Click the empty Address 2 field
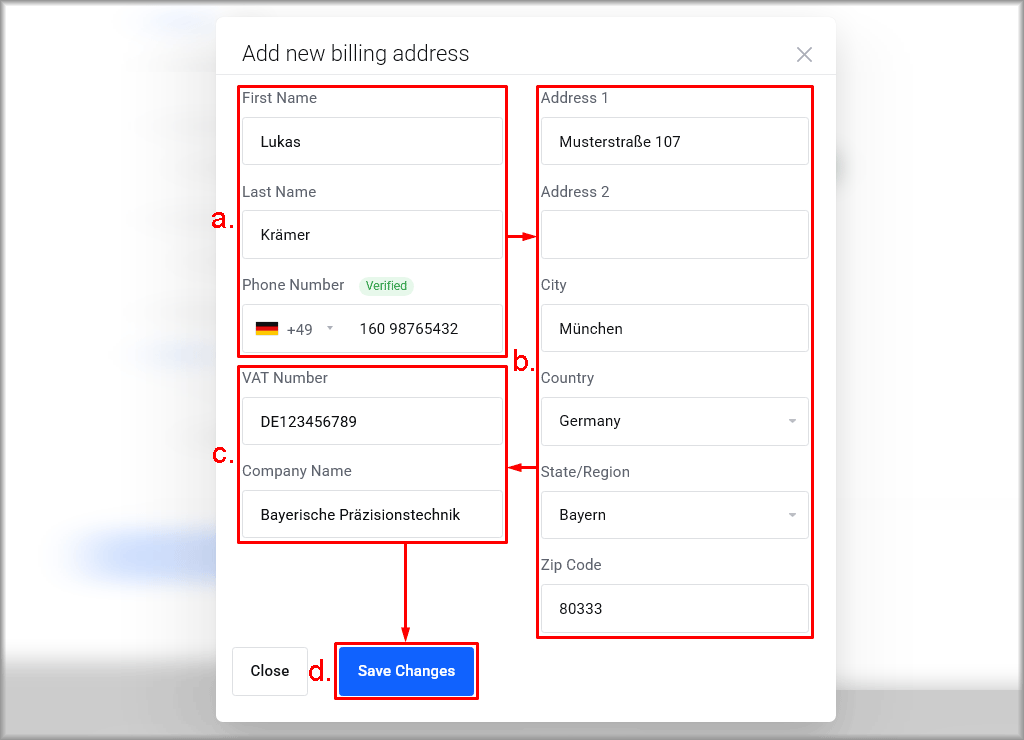The height and width of the screenshot is (740, 1024). point(674,235)
